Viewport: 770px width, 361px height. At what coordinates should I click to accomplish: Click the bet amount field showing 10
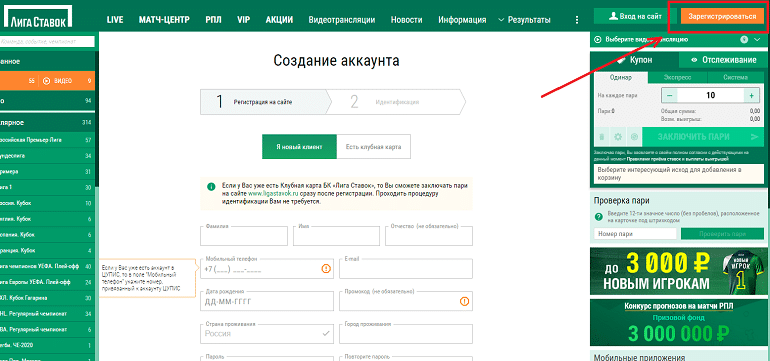710,95
